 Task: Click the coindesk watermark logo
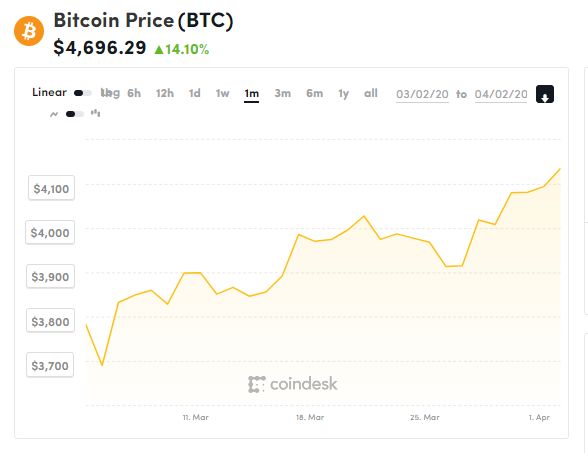[292, 384]
